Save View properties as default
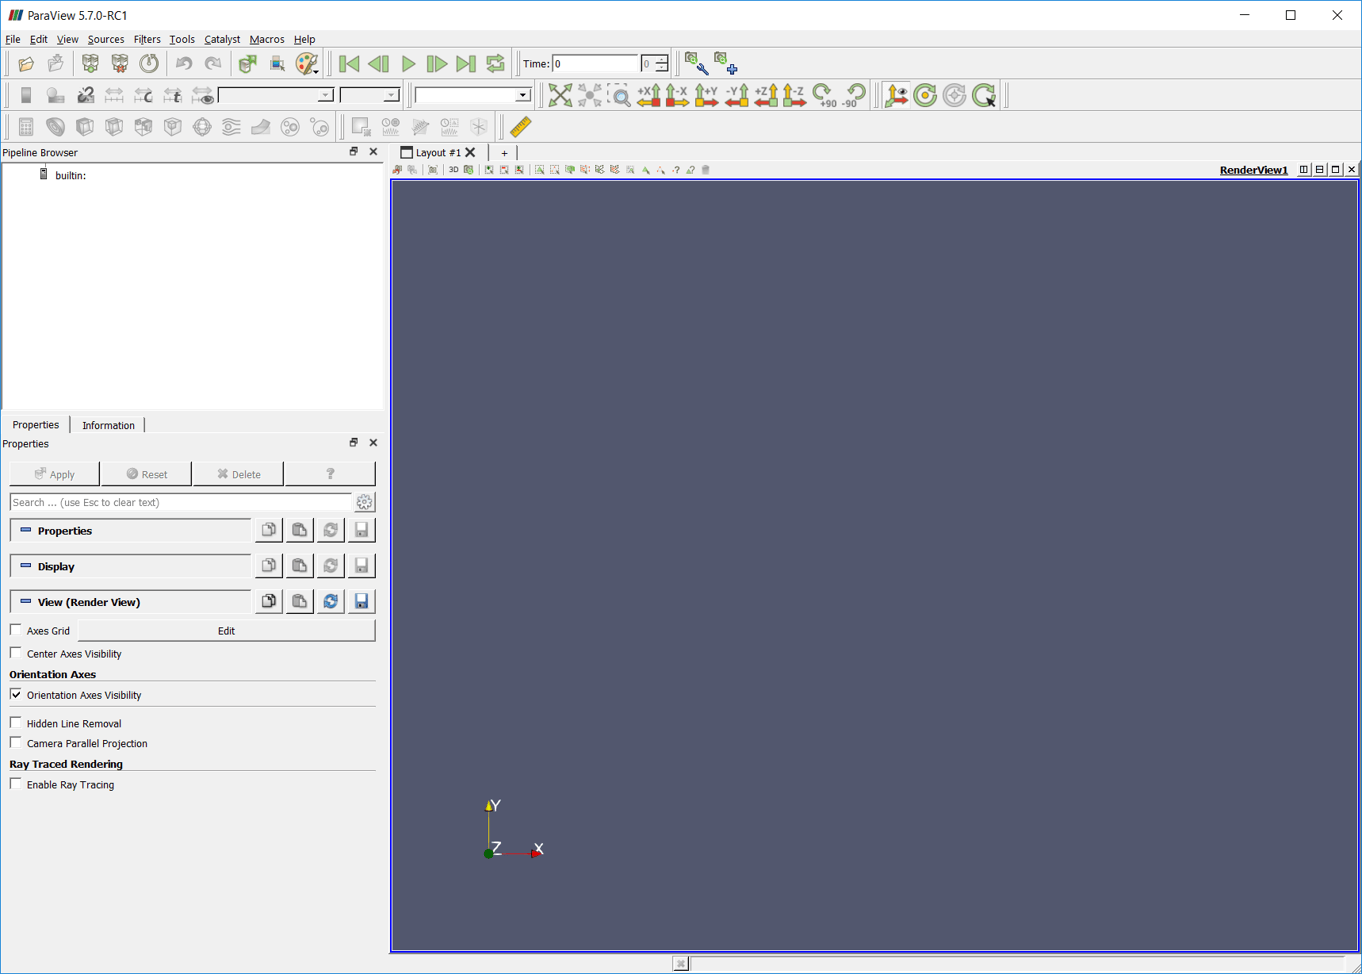Image resolution: width=1362 pixels, height=974 pixels. point(361,601)
